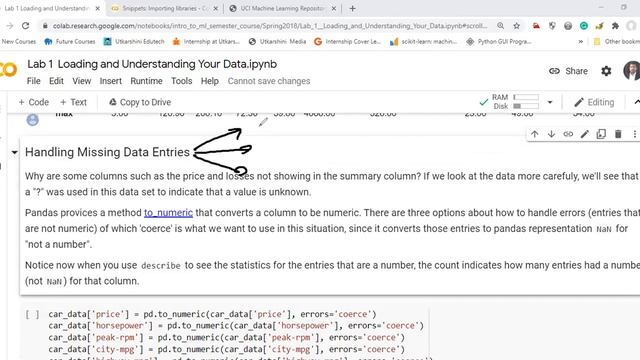The width and height of the screenshot is (640, 360).
Task: Copy link to cell icon
Action: (x=568, y=134)
